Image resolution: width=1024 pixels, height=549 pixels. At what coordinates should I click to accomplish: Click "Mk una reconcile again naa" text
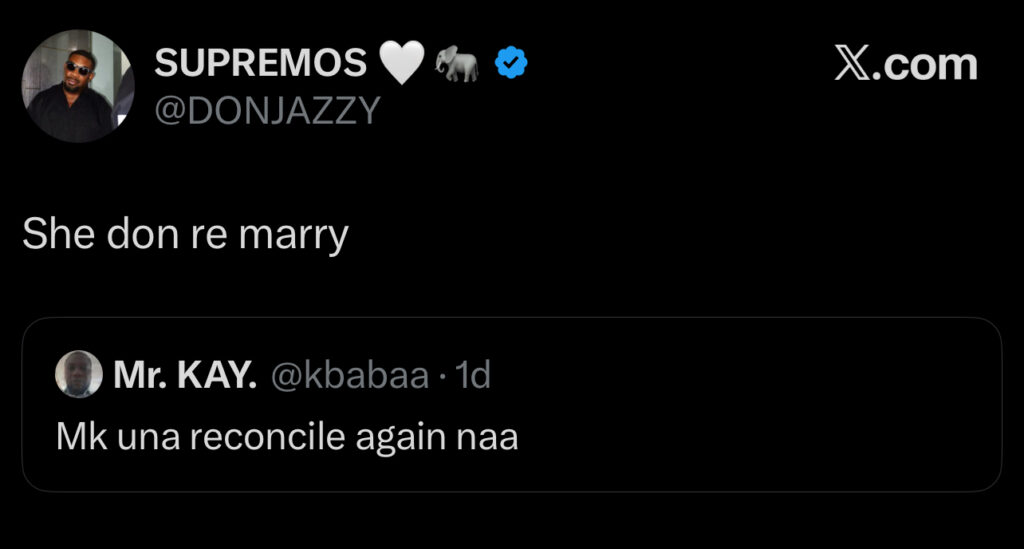point(287,435)
